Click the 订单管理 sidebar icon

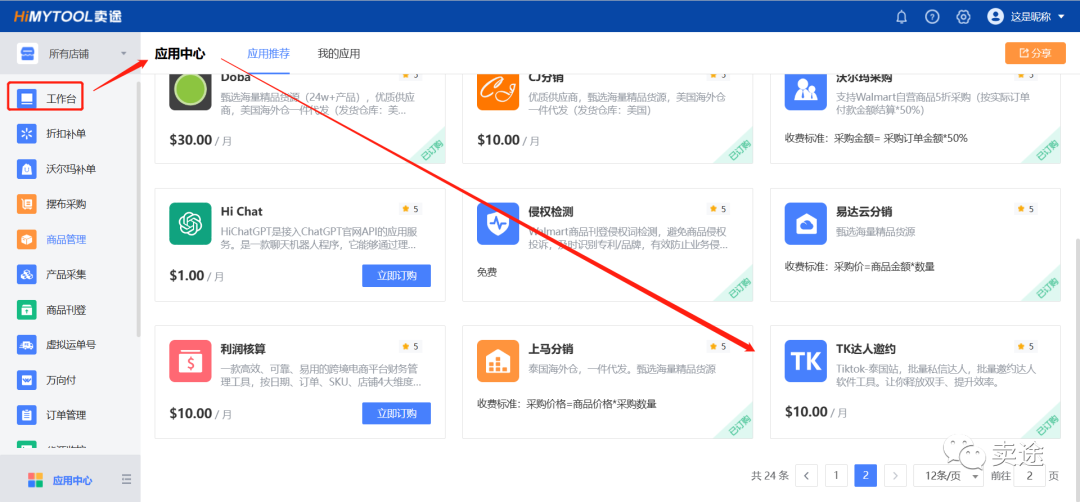27,415
